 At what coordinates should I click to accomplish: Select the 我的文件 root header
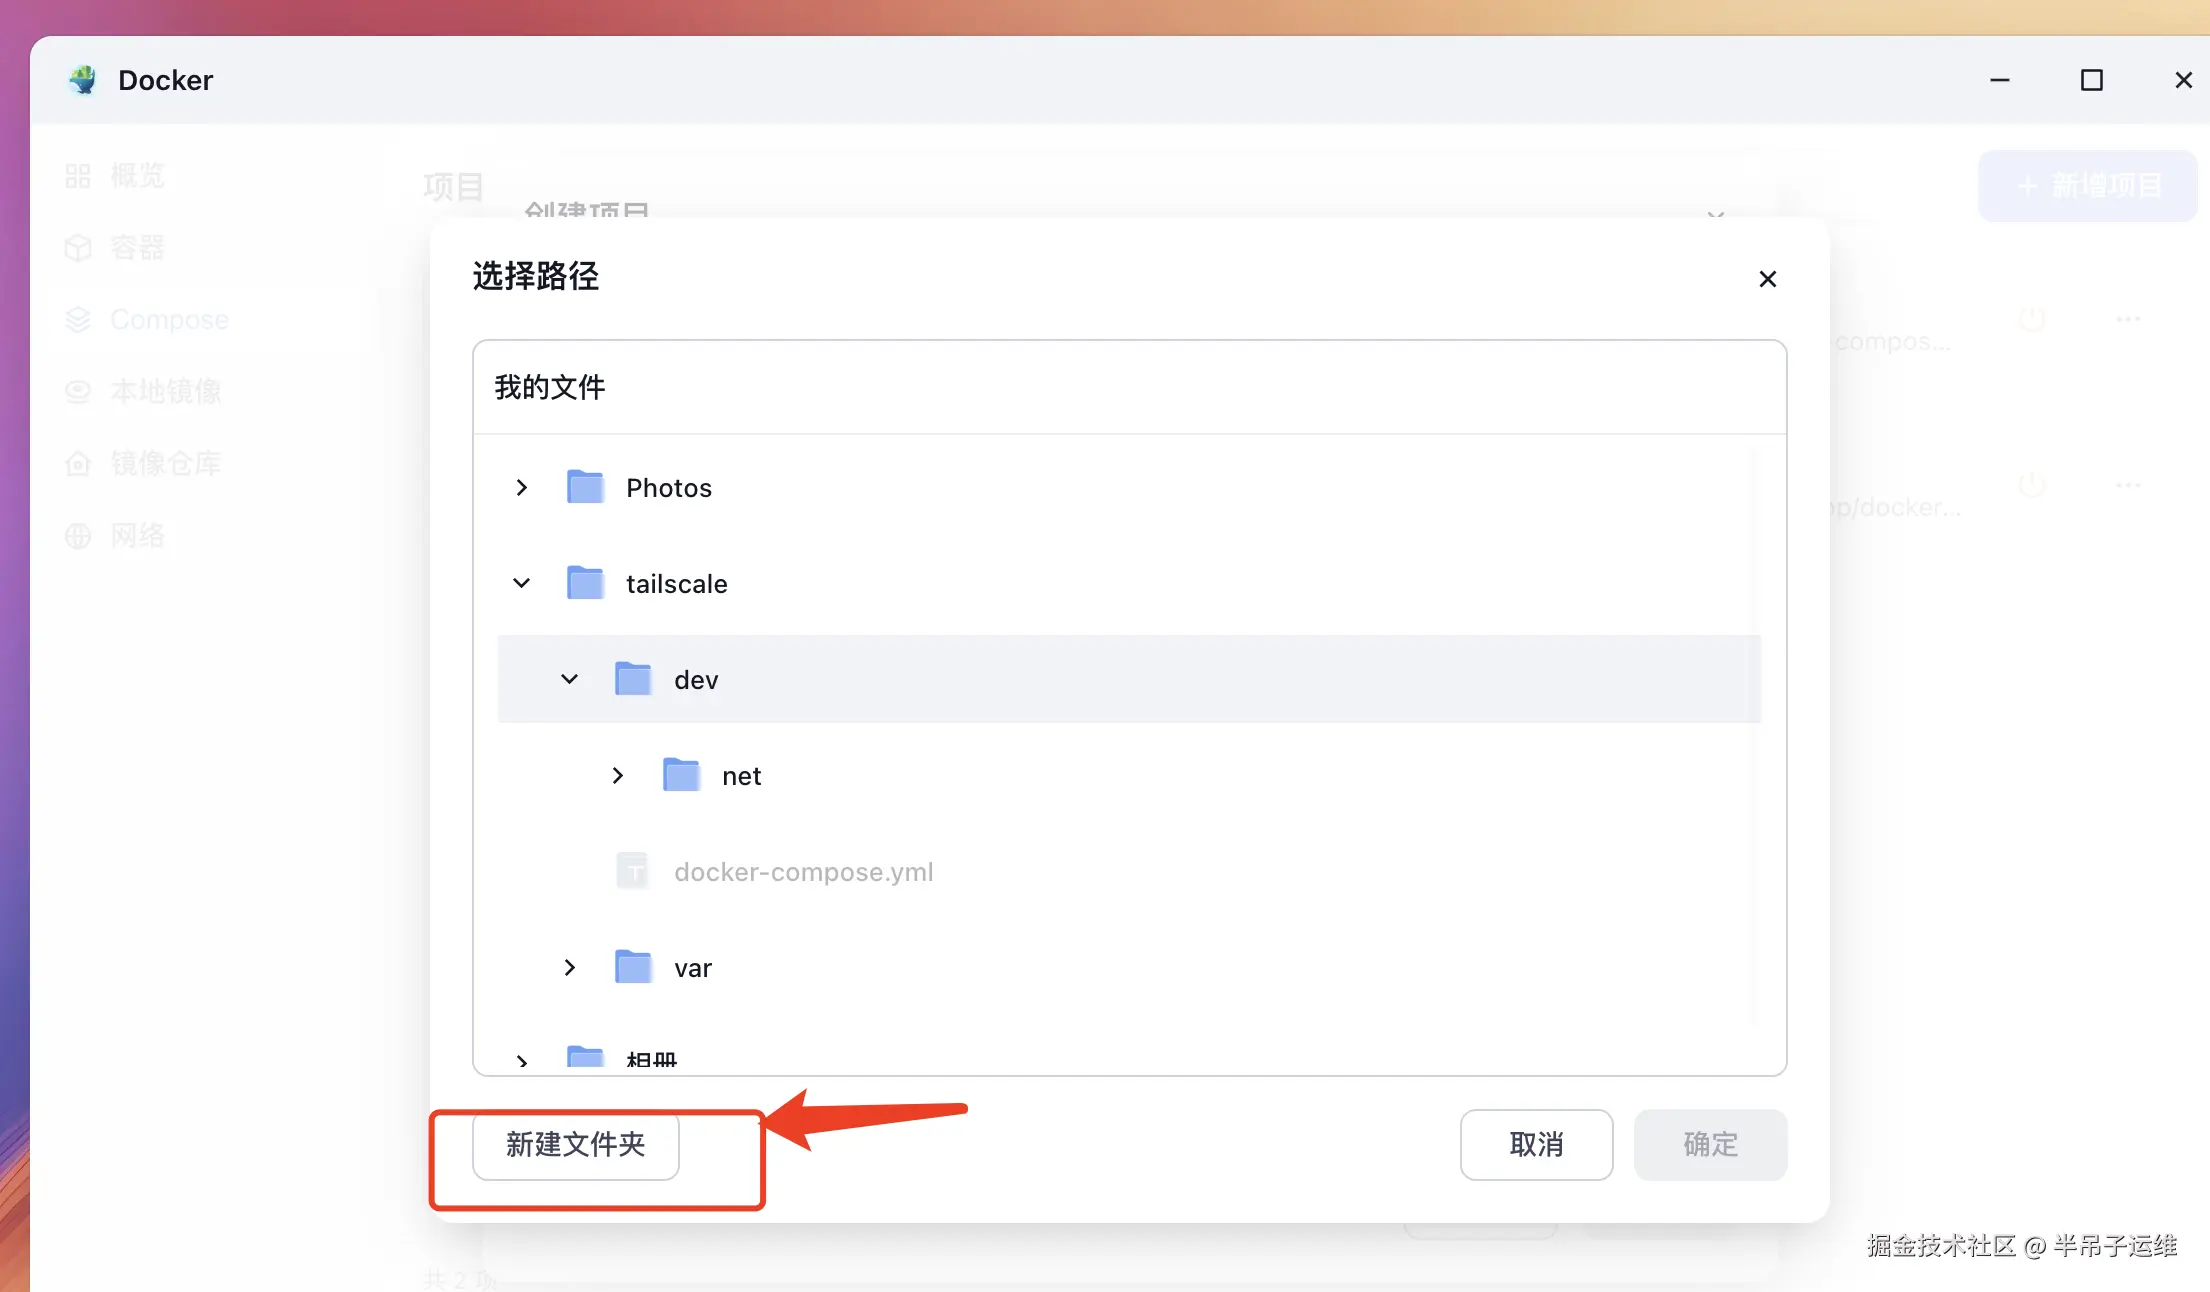tap(550, 387)
